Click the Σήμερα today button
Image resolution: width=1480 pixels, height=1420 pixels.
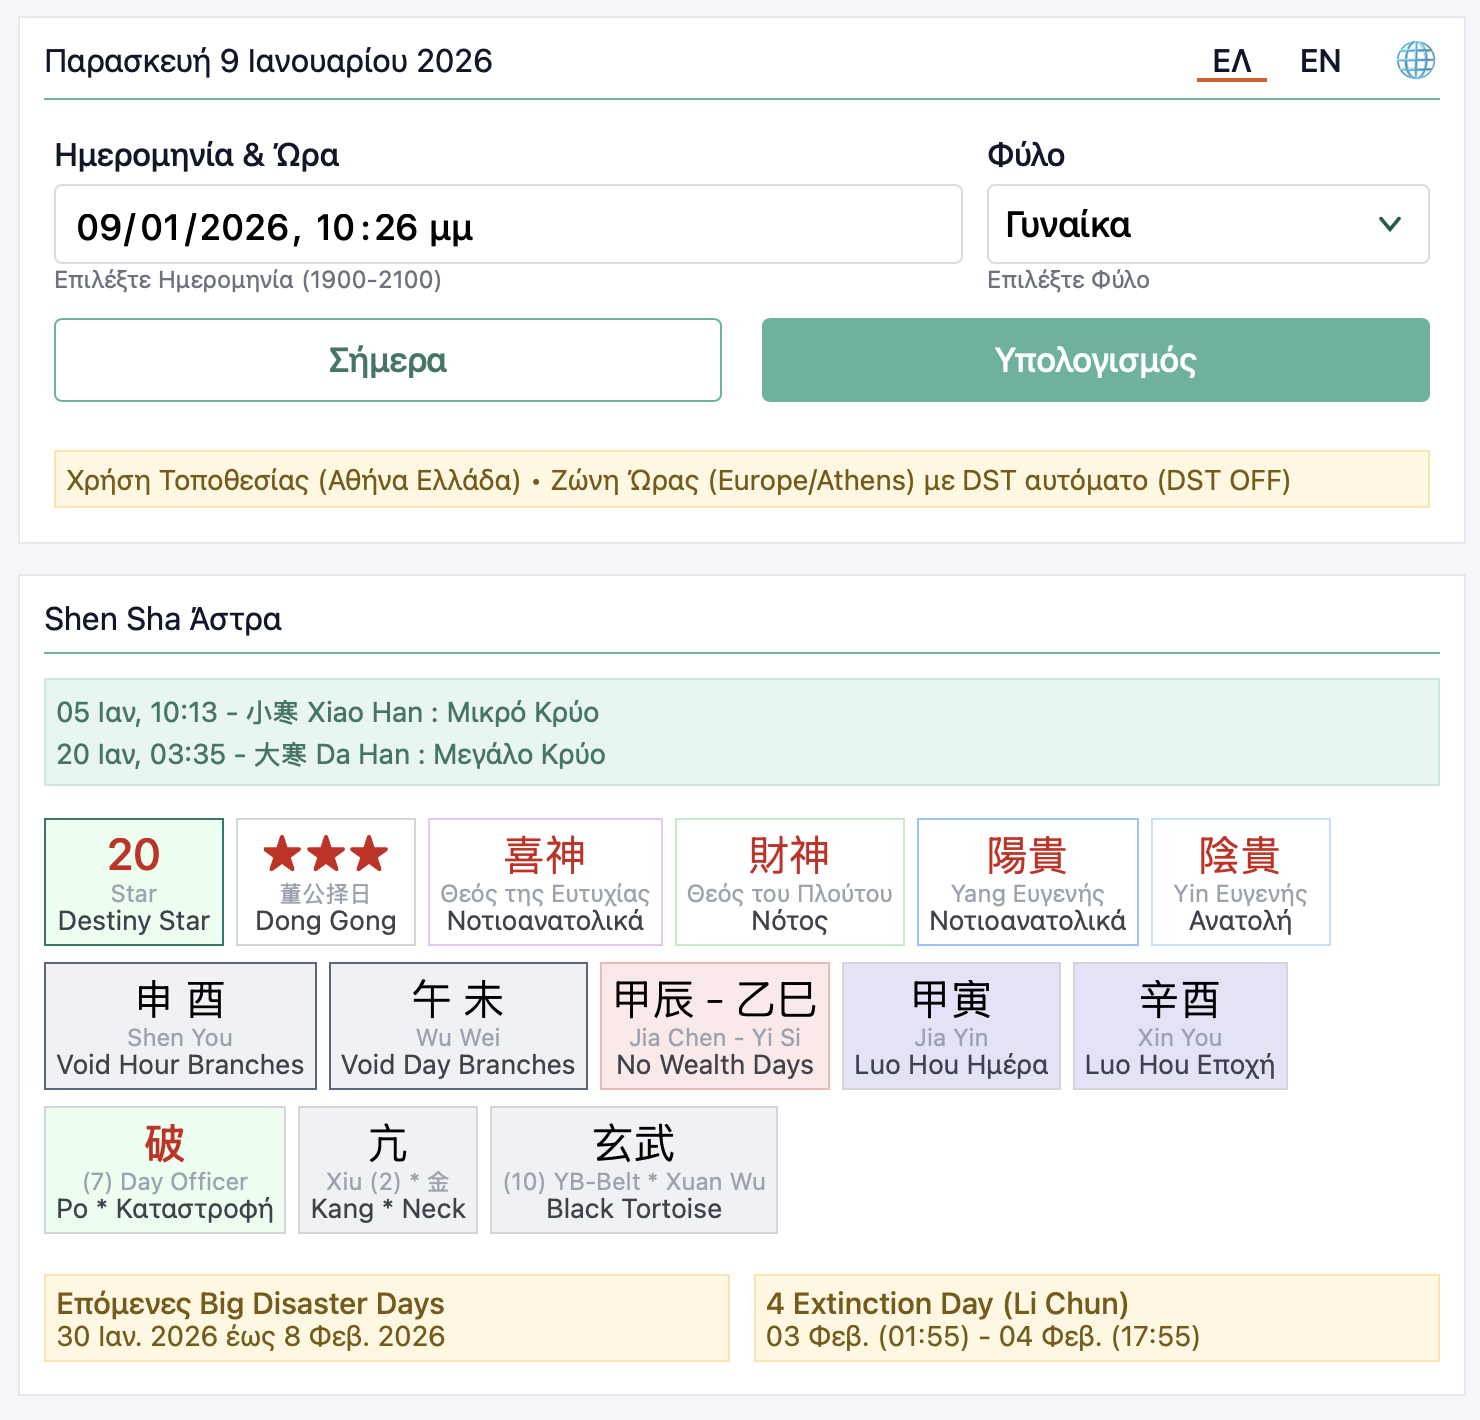(x=388, y=360)
